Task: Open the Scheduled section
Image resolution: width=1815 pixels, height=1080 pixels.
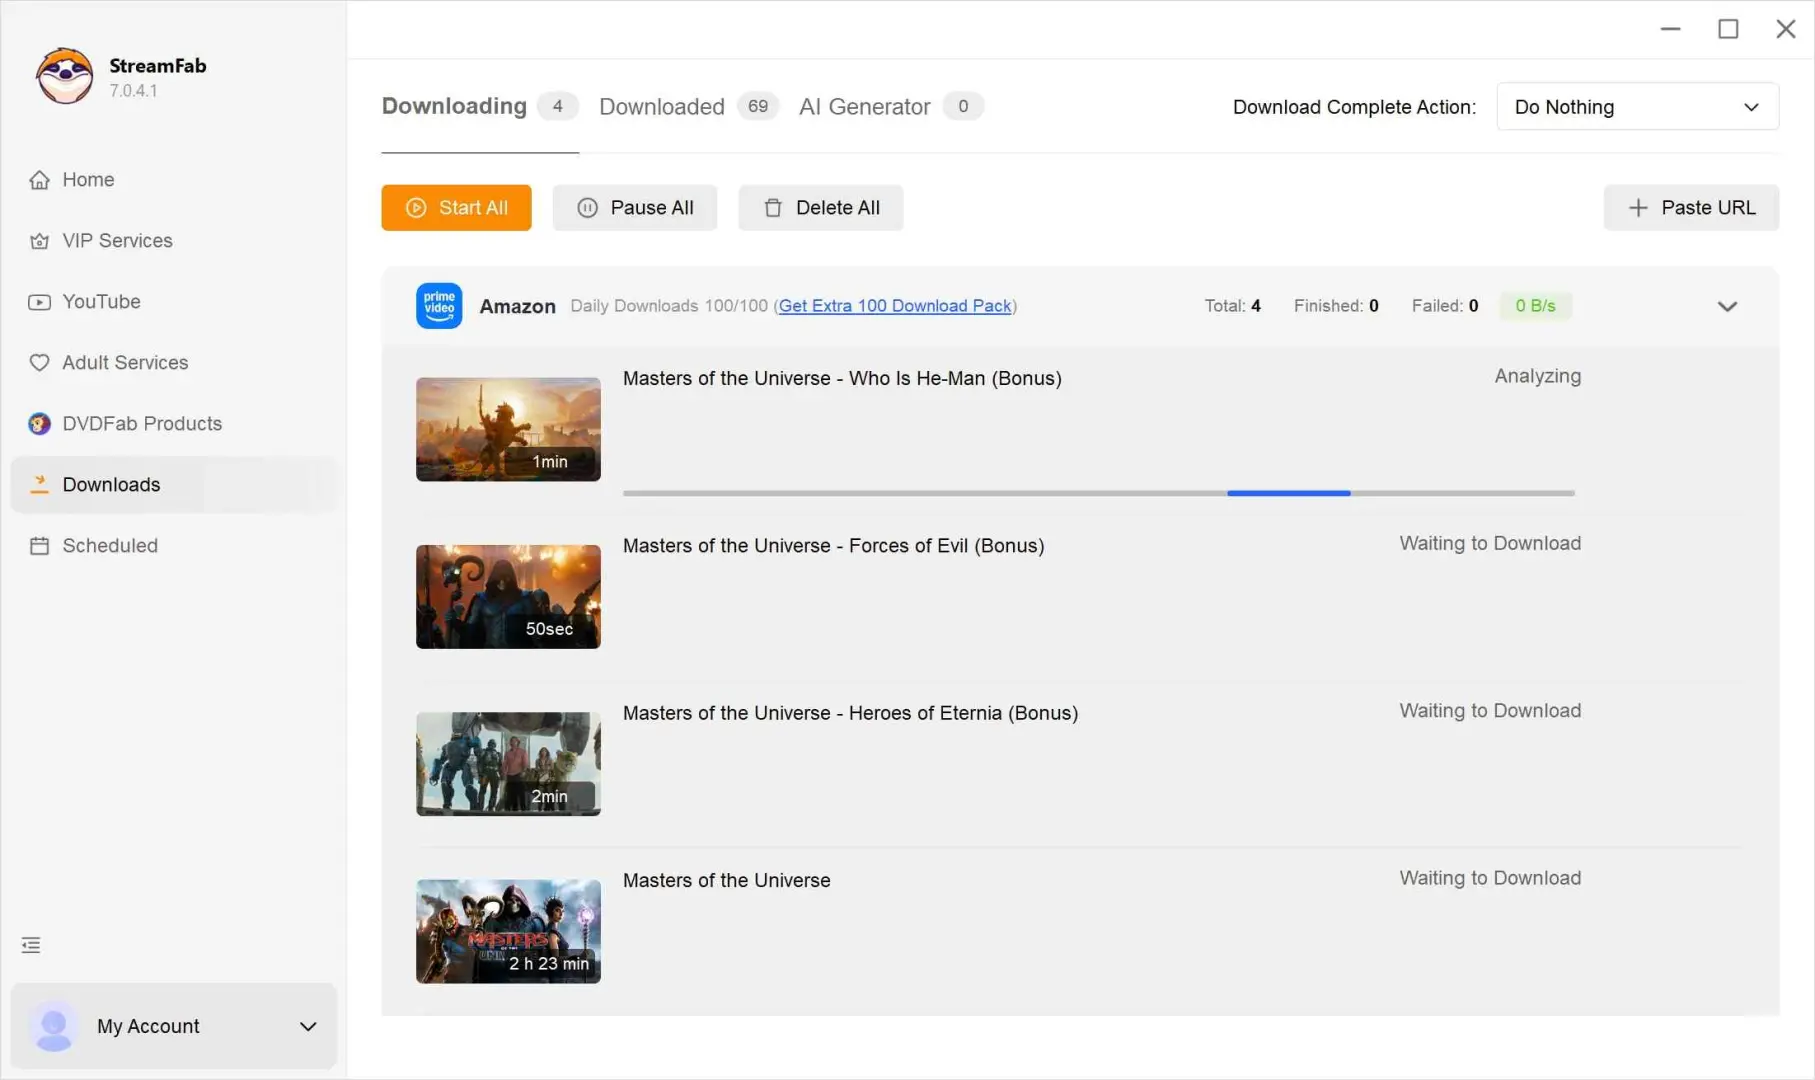Action: (x=174, y=546)
